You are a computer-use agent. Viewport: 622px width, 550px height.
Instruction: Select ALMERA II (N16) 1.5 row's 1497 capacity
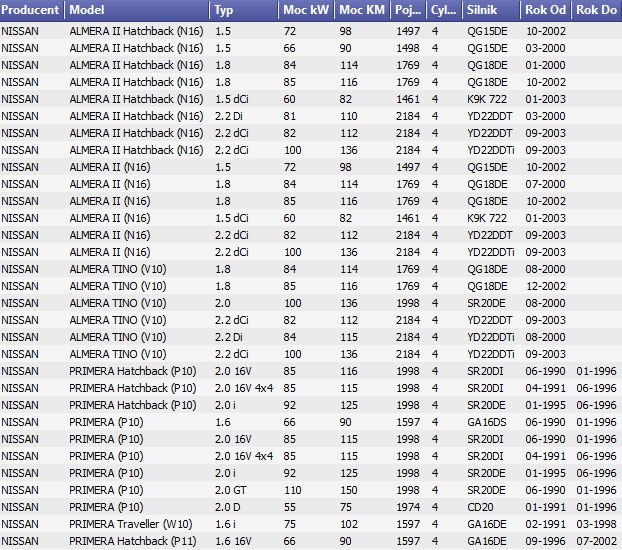click(x=408, y=167)
